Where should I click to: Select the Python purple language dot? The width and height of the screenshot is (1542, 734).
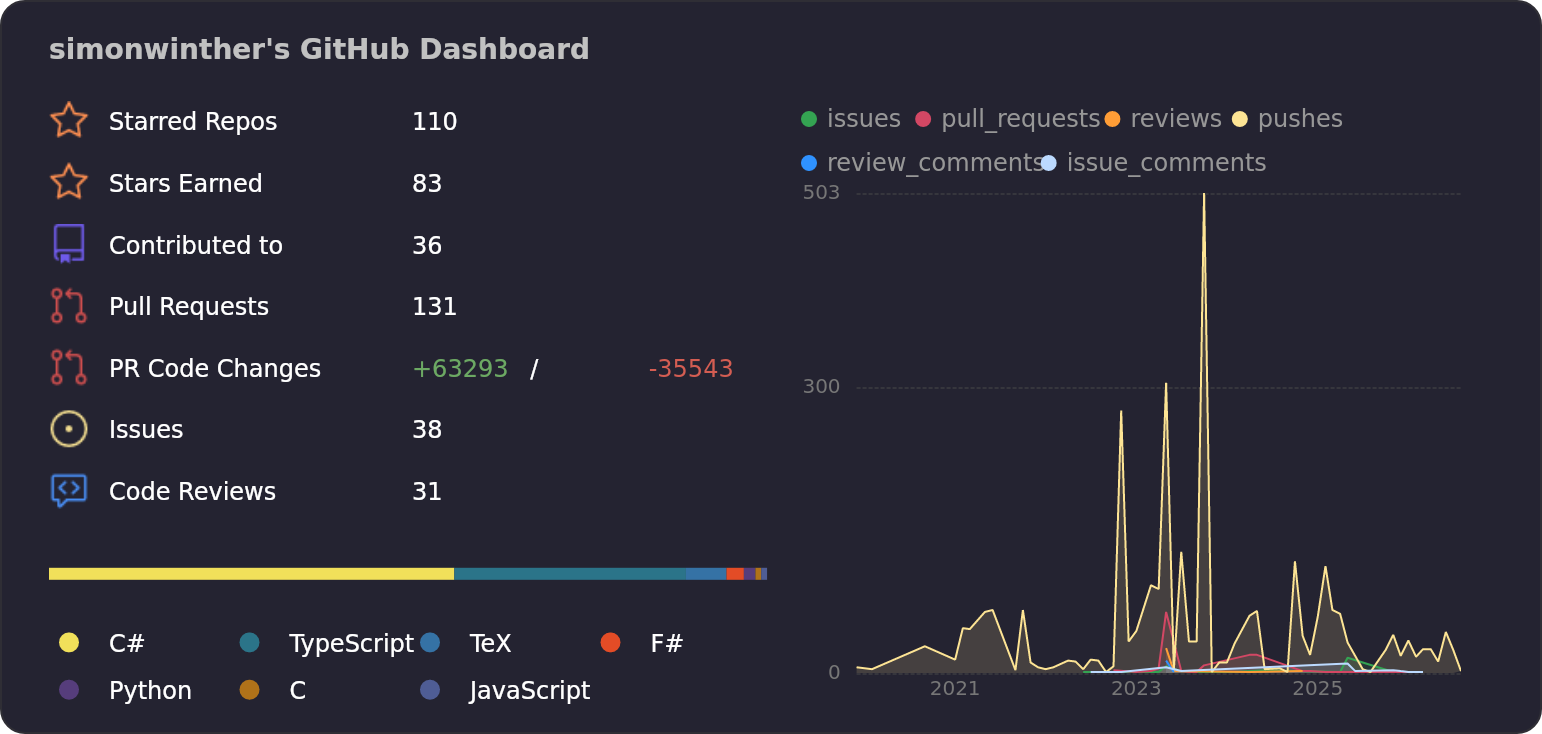tap(69, 690)
